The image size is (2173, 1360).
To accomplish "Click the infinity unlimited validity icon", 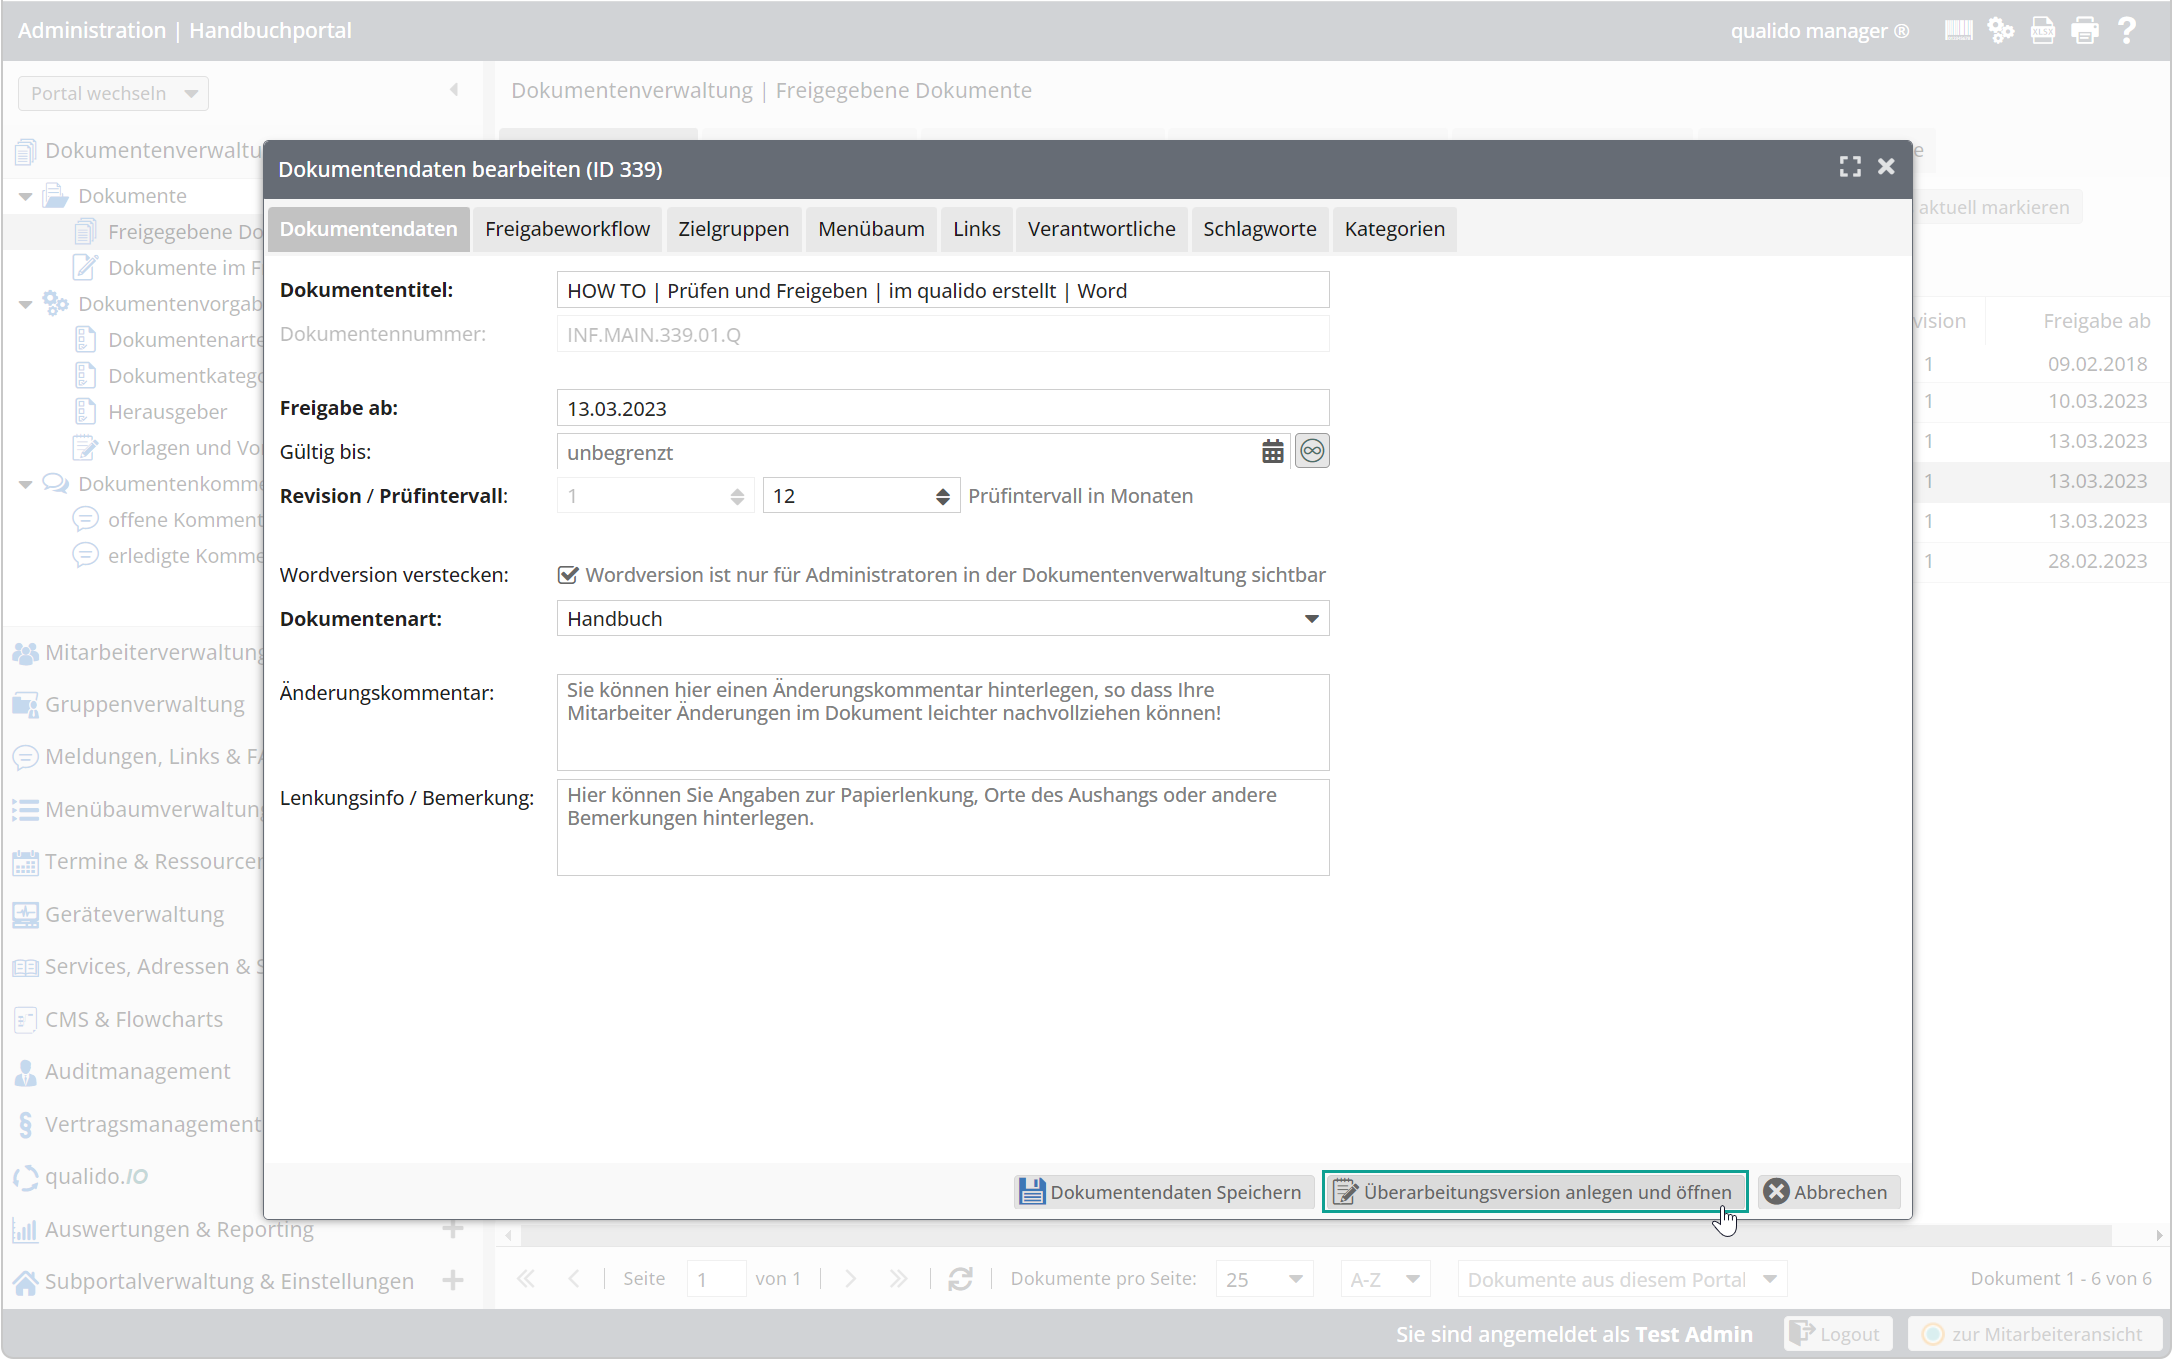I will (x=1312, y=452).
